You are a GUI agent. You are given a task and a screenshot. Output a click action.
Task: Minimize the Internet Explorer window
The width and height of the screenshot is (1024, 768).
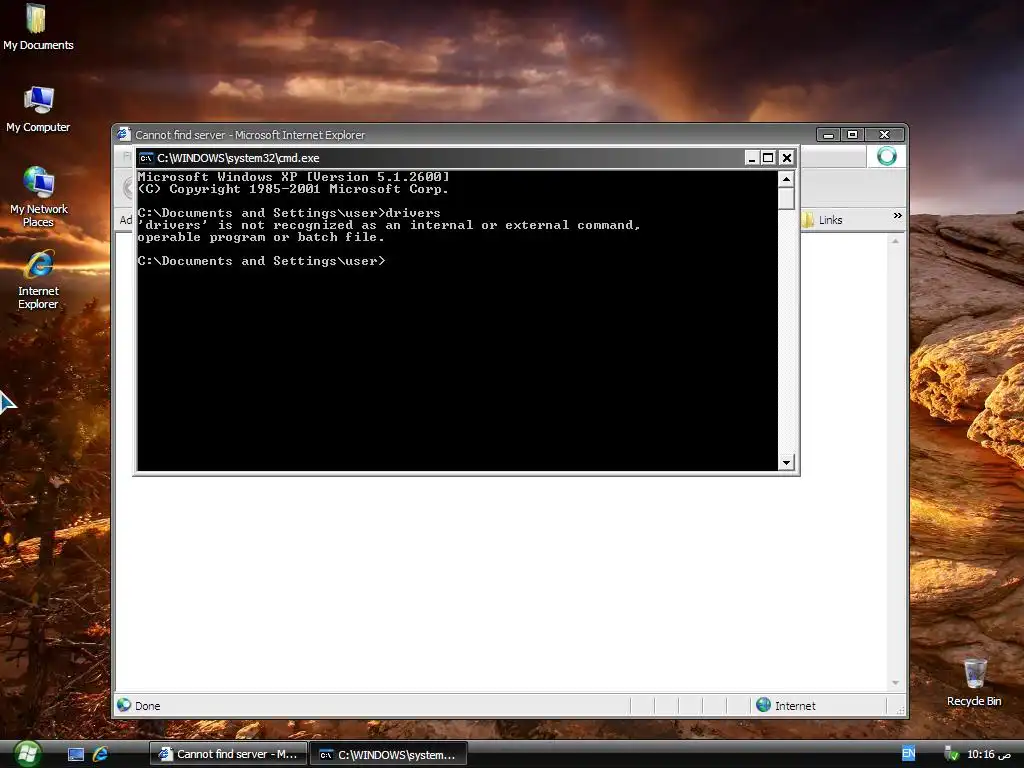[x=828, y=135]
